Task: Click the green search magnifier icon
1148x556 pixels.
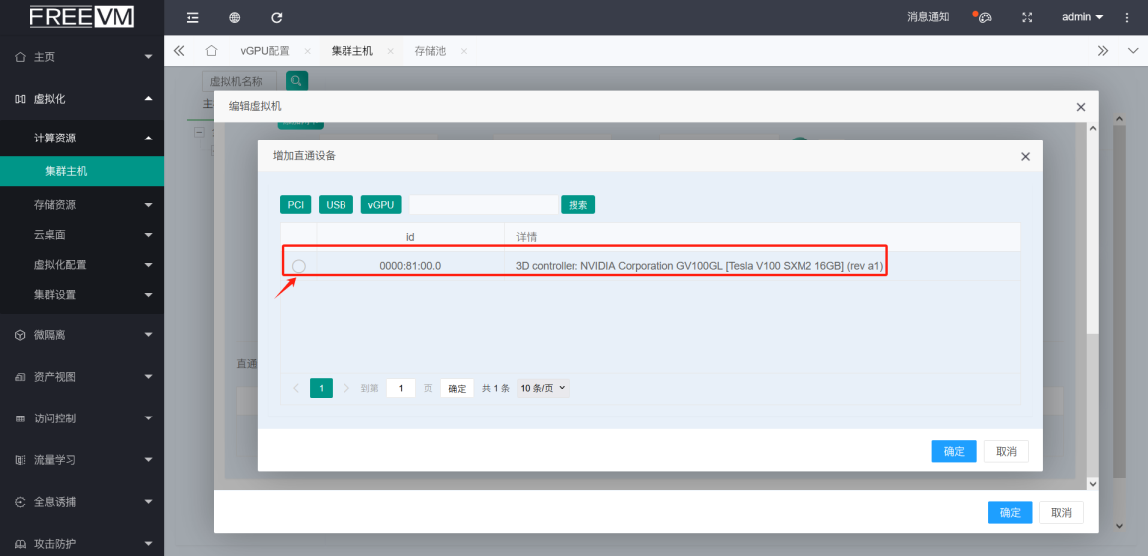Action: point(297,81)
